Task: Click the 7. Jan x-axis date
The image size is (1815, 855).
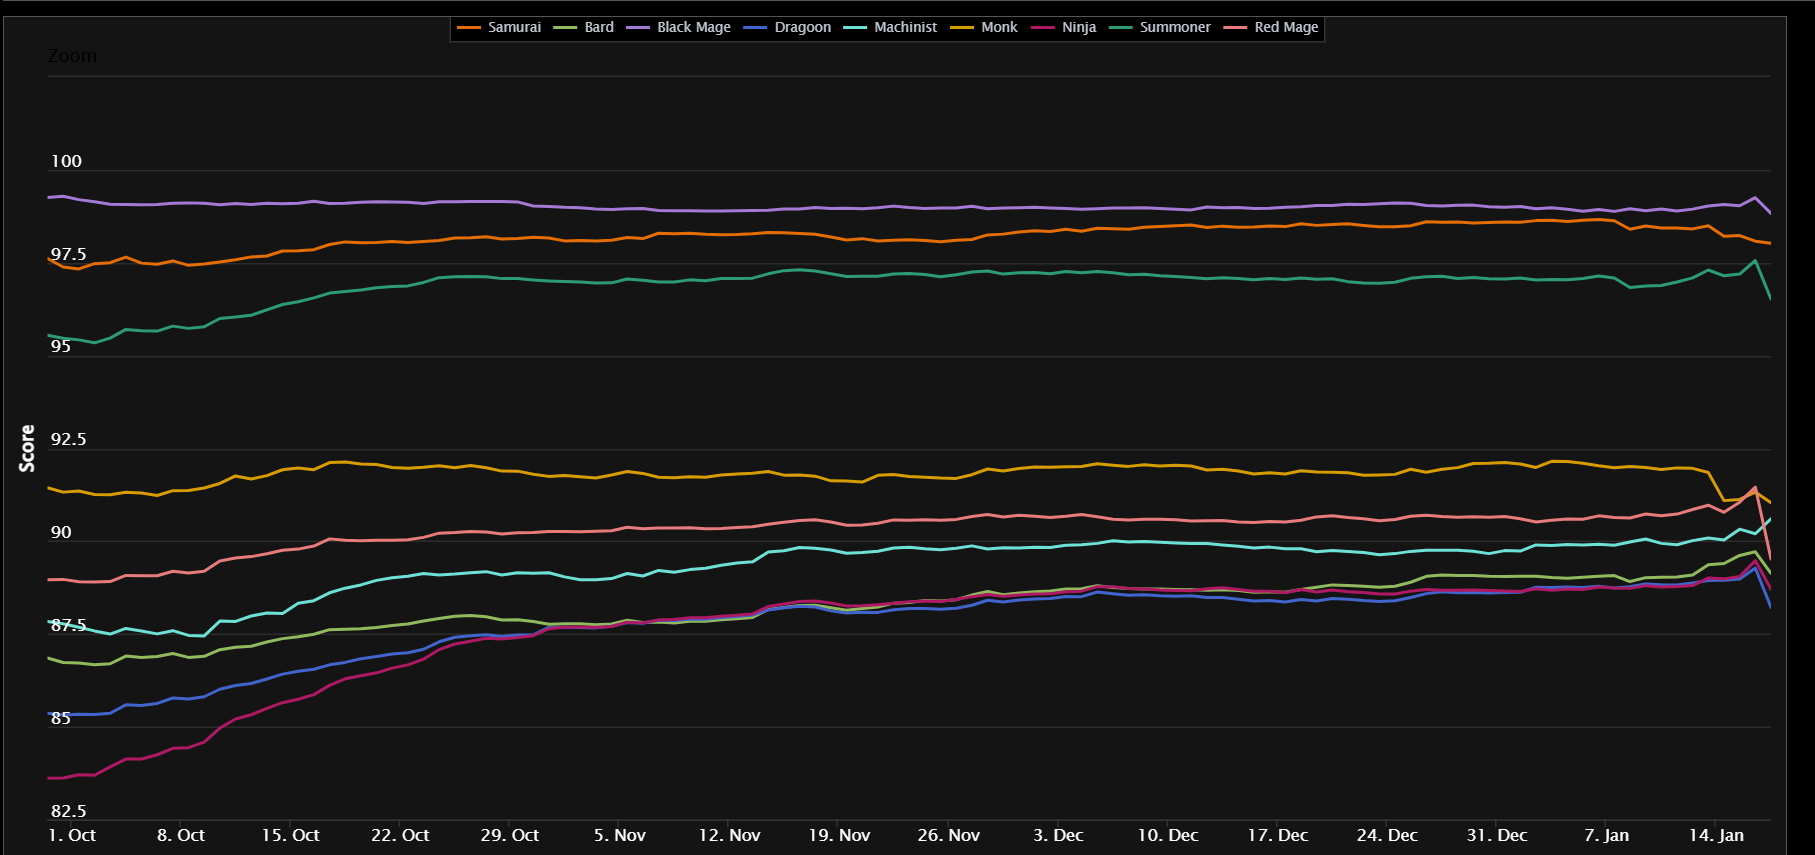Action: point(1607,835)
